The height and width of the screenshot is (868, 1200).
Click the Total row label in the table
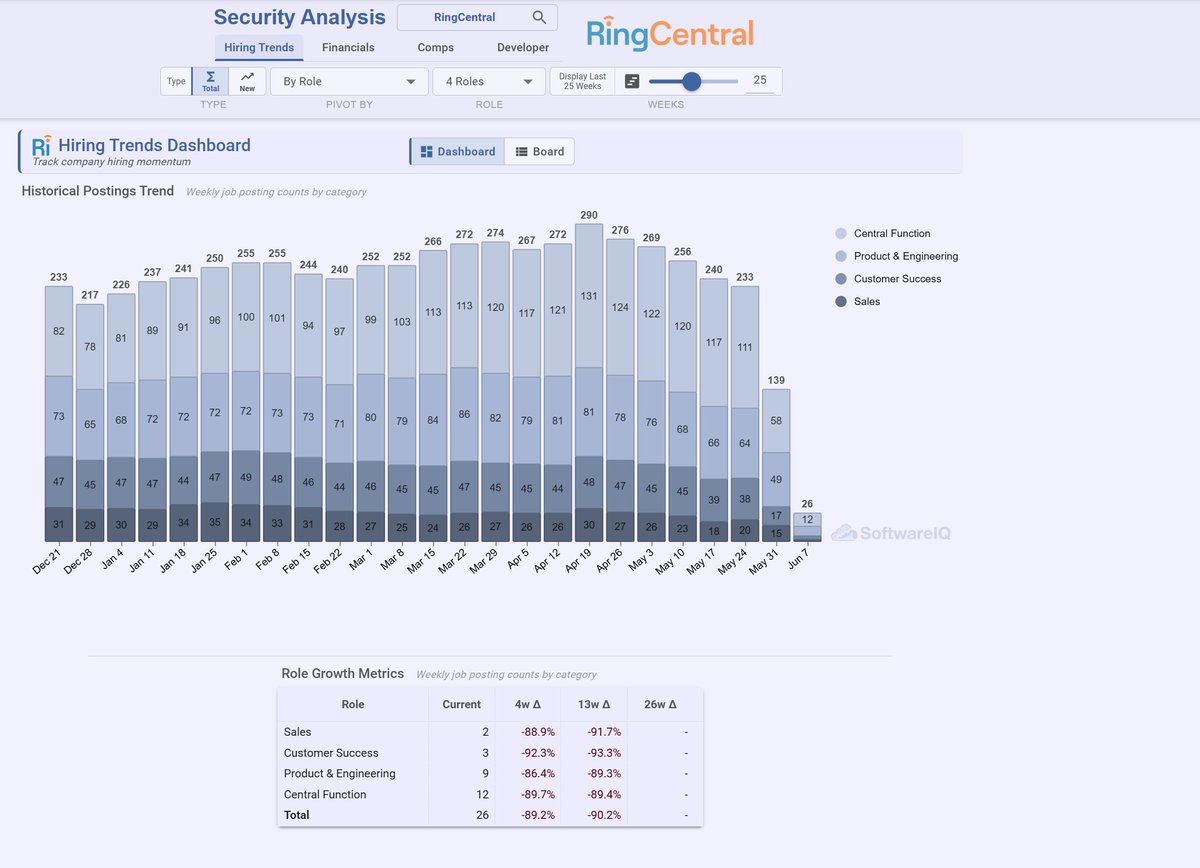point(296,815)
